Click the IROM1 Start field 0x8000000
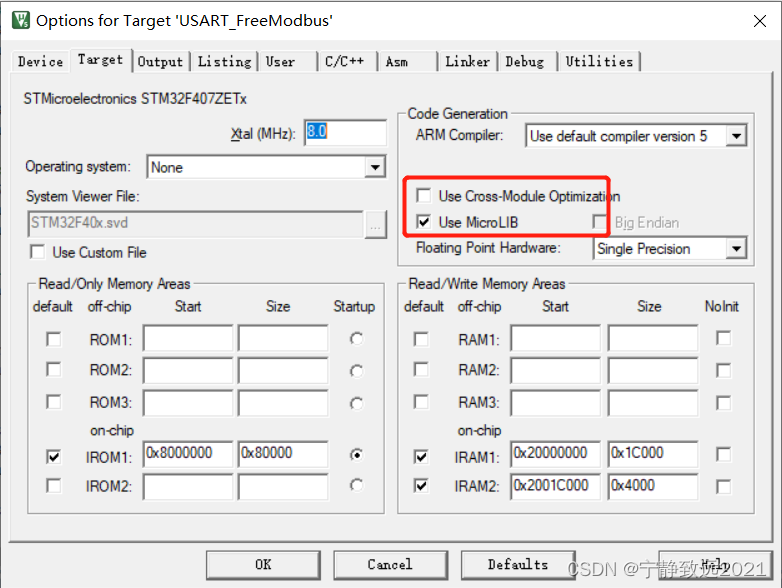This screenshot has width=782, height=588. pyautogui.click(x=188, y=453)
